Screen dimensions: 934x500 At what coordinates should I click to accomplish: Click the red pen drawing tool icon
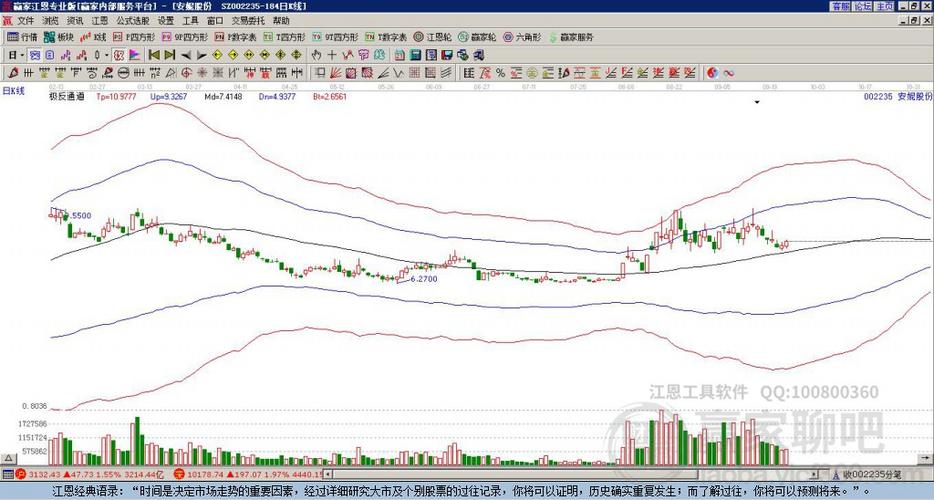12,73
